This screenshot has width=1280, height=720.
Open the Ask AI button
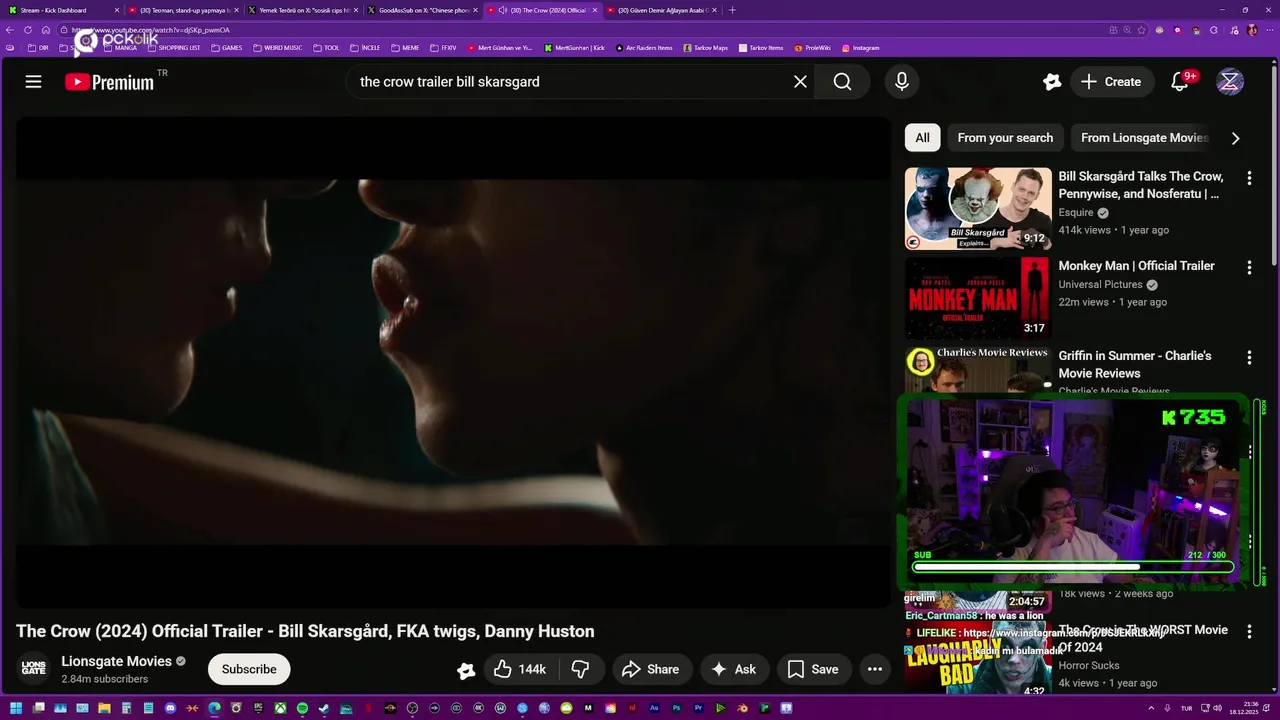pyautogui.click(x=733, y=669)
